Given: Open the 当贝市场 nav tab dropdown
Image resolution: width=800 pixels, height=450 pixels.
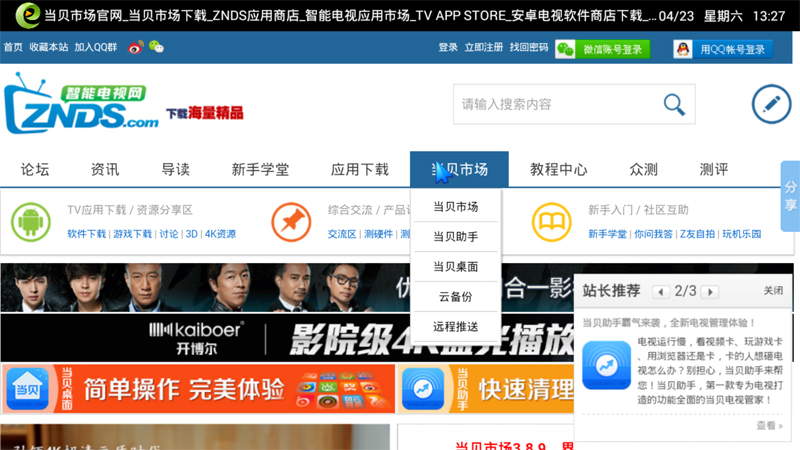Looking at the screenshot, I should click(x=459, y=169).
